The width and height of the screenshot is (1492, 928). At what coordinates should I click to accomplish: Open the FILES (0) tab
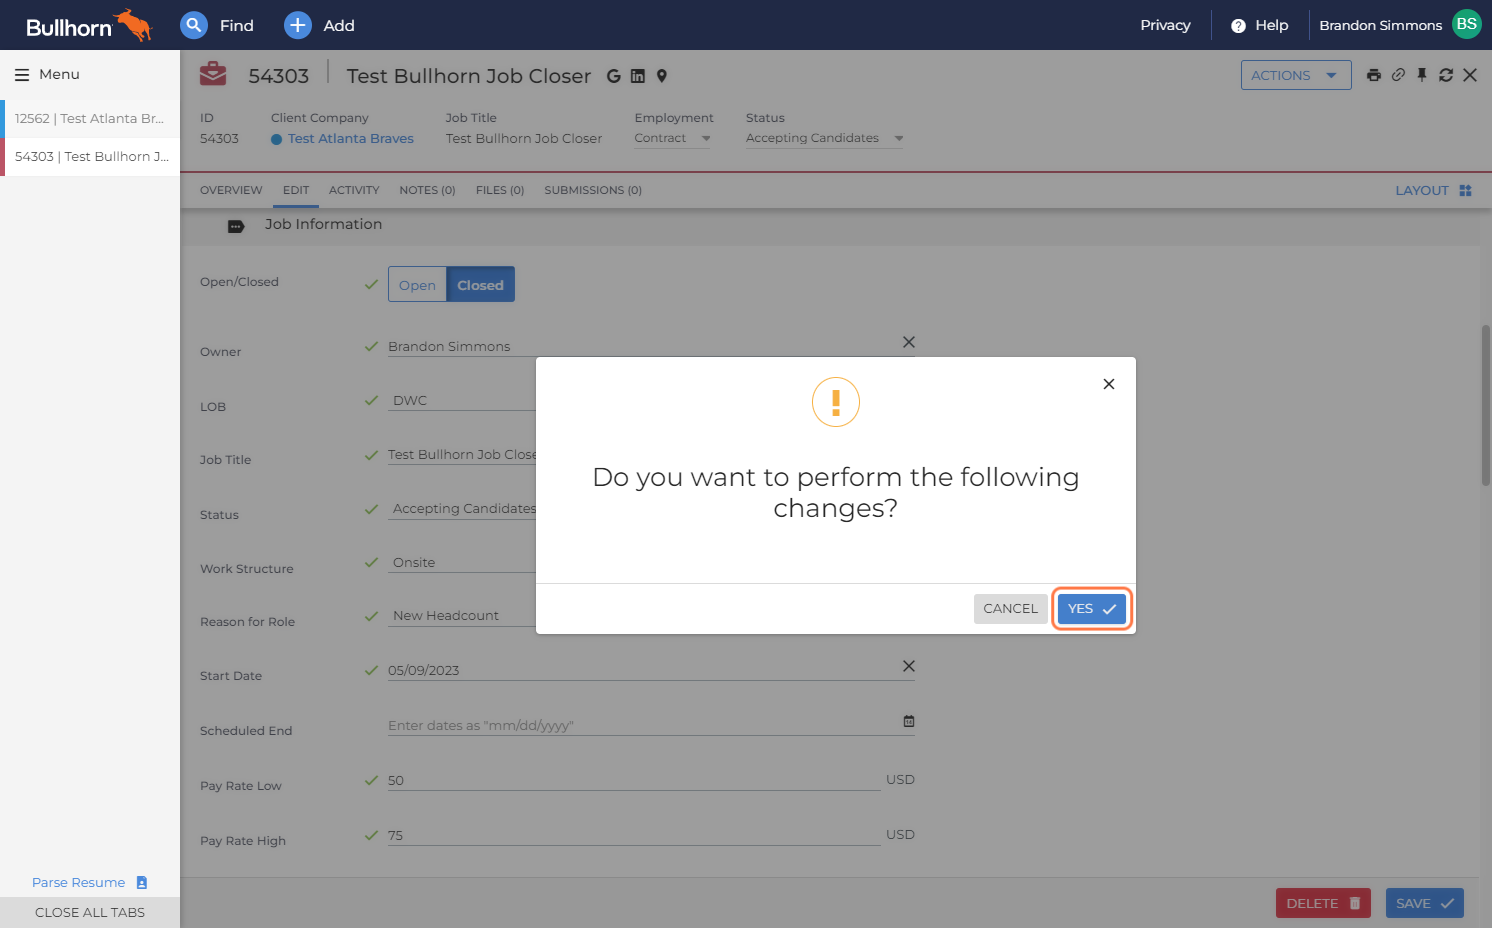[500, 190]
